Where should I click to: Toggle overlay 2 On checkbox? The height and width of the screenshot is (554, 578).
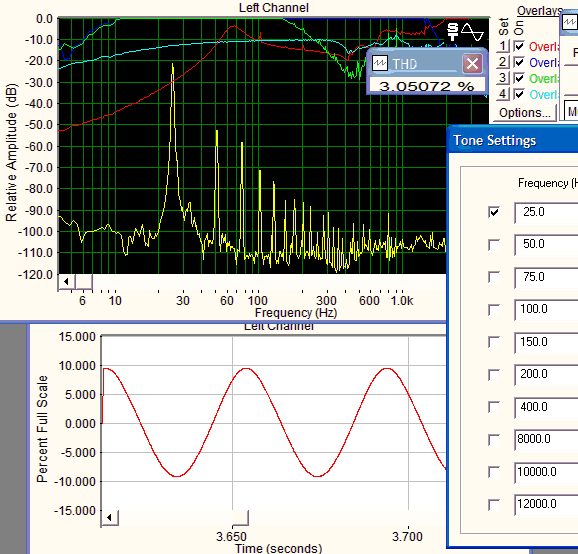pyautogui.click(x=519, y=62)
